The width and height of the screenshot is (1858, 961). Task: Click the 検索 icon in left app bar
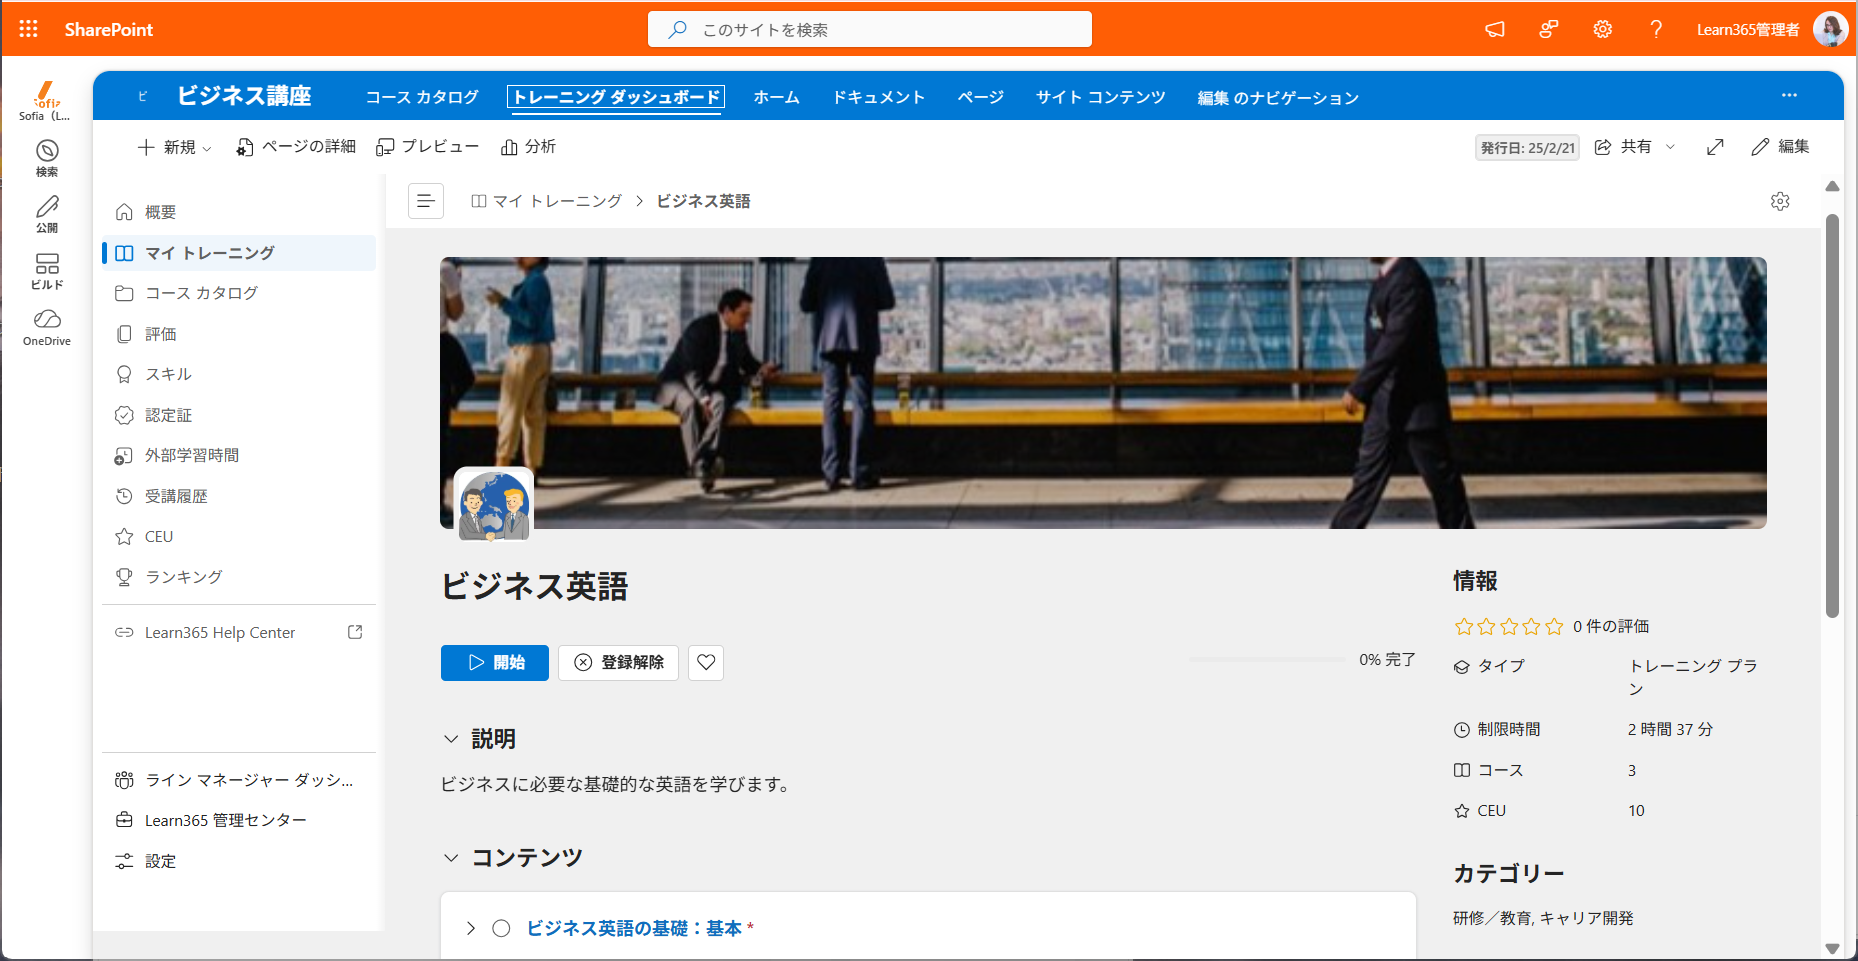(x=47, y=158)
